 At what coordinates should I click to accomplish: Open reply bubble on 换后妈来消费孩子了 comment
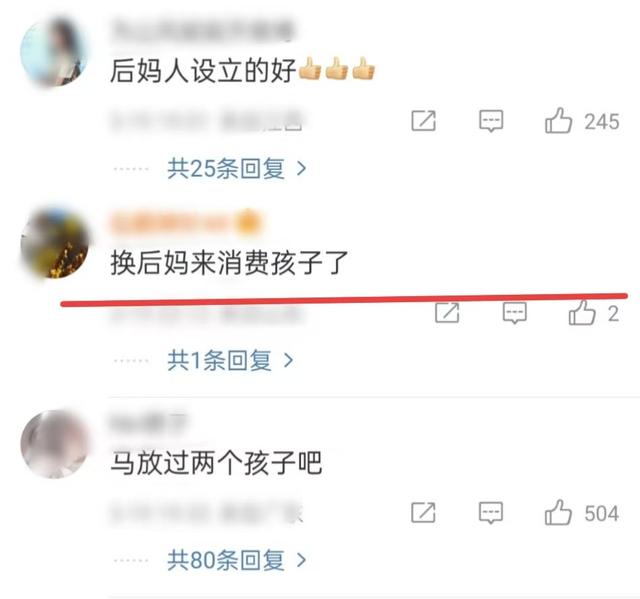click(x=514, y=313)
